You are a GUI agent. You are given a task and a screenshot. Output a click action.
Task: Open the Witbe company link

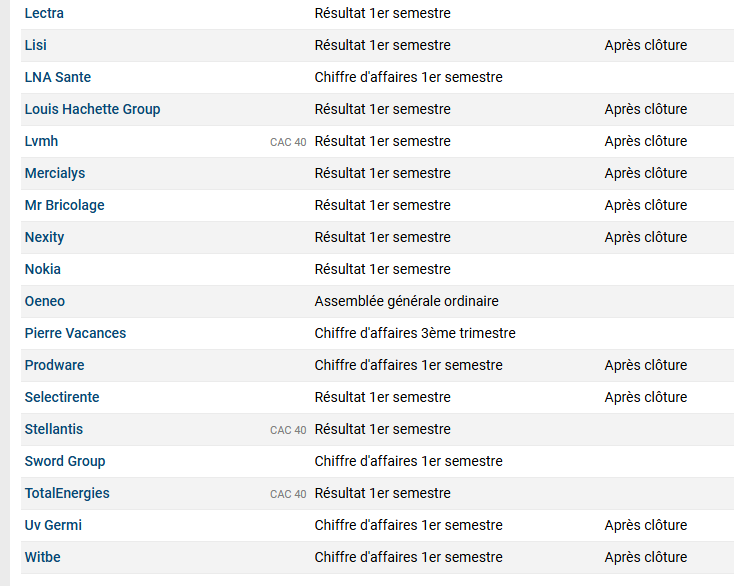(x=43, y=557)
